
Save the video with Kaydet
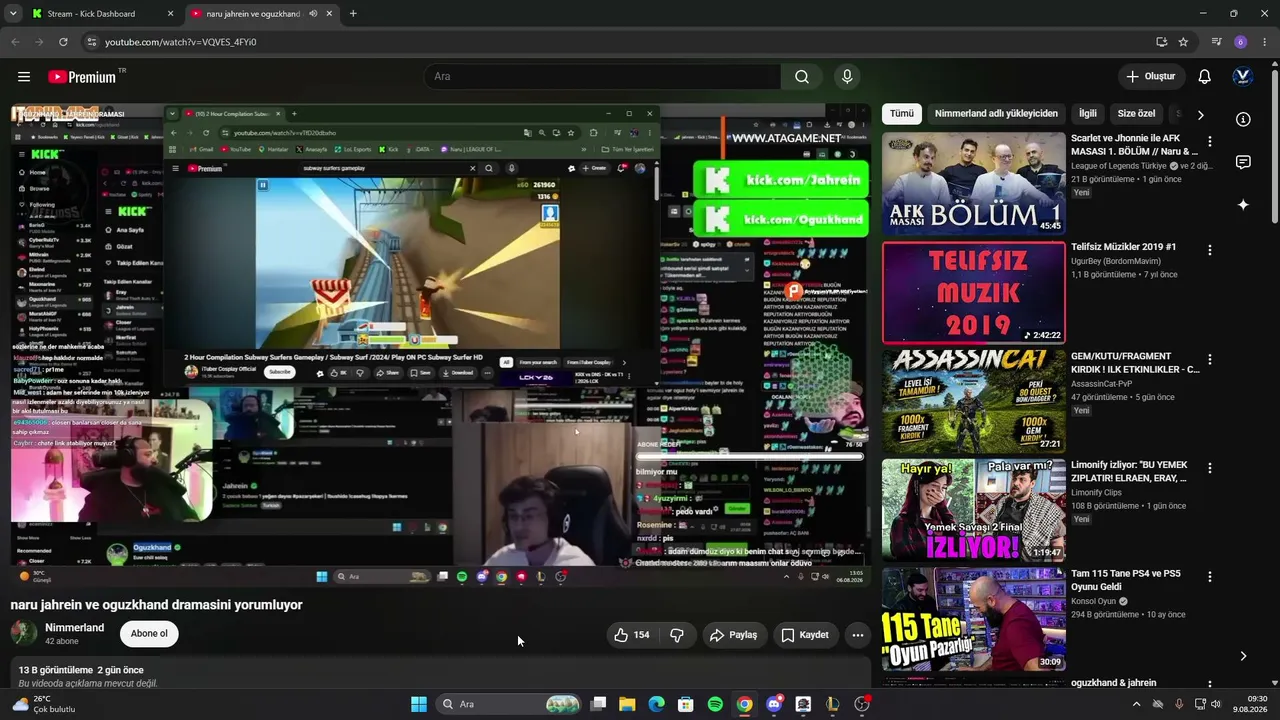(805, 635)
